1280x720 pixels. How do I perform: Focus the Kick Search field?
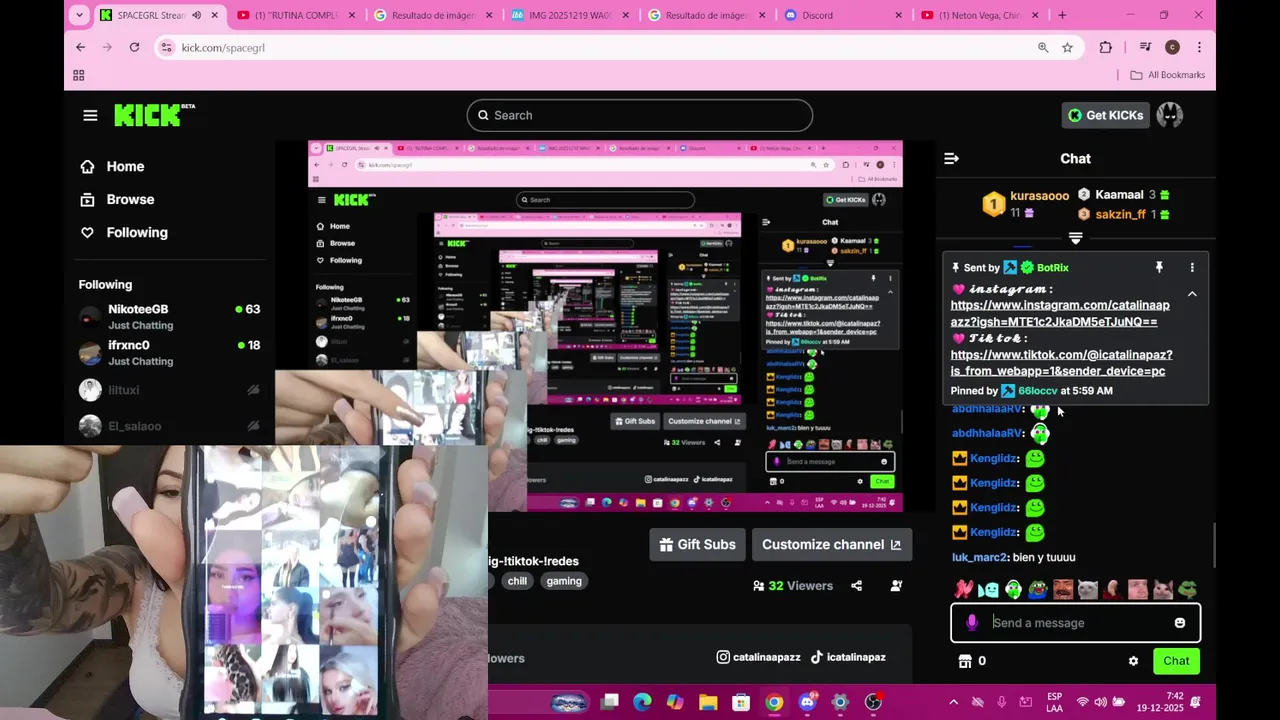tap(640, 115)
